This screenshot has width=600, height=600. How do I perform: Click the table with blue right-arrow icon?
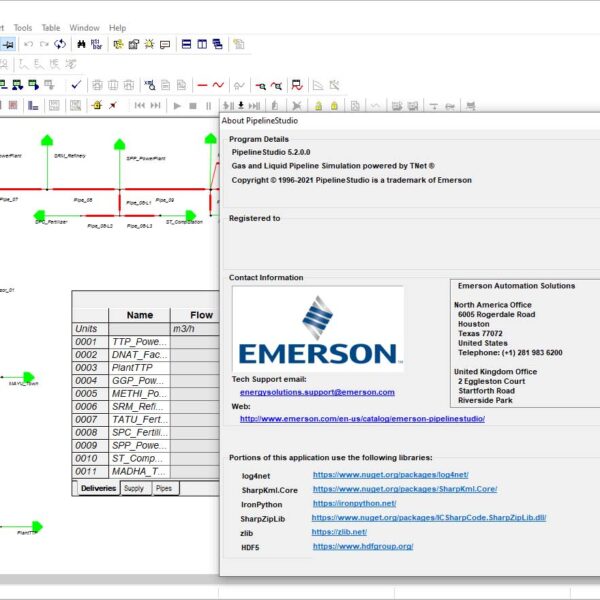coord(33,85)
